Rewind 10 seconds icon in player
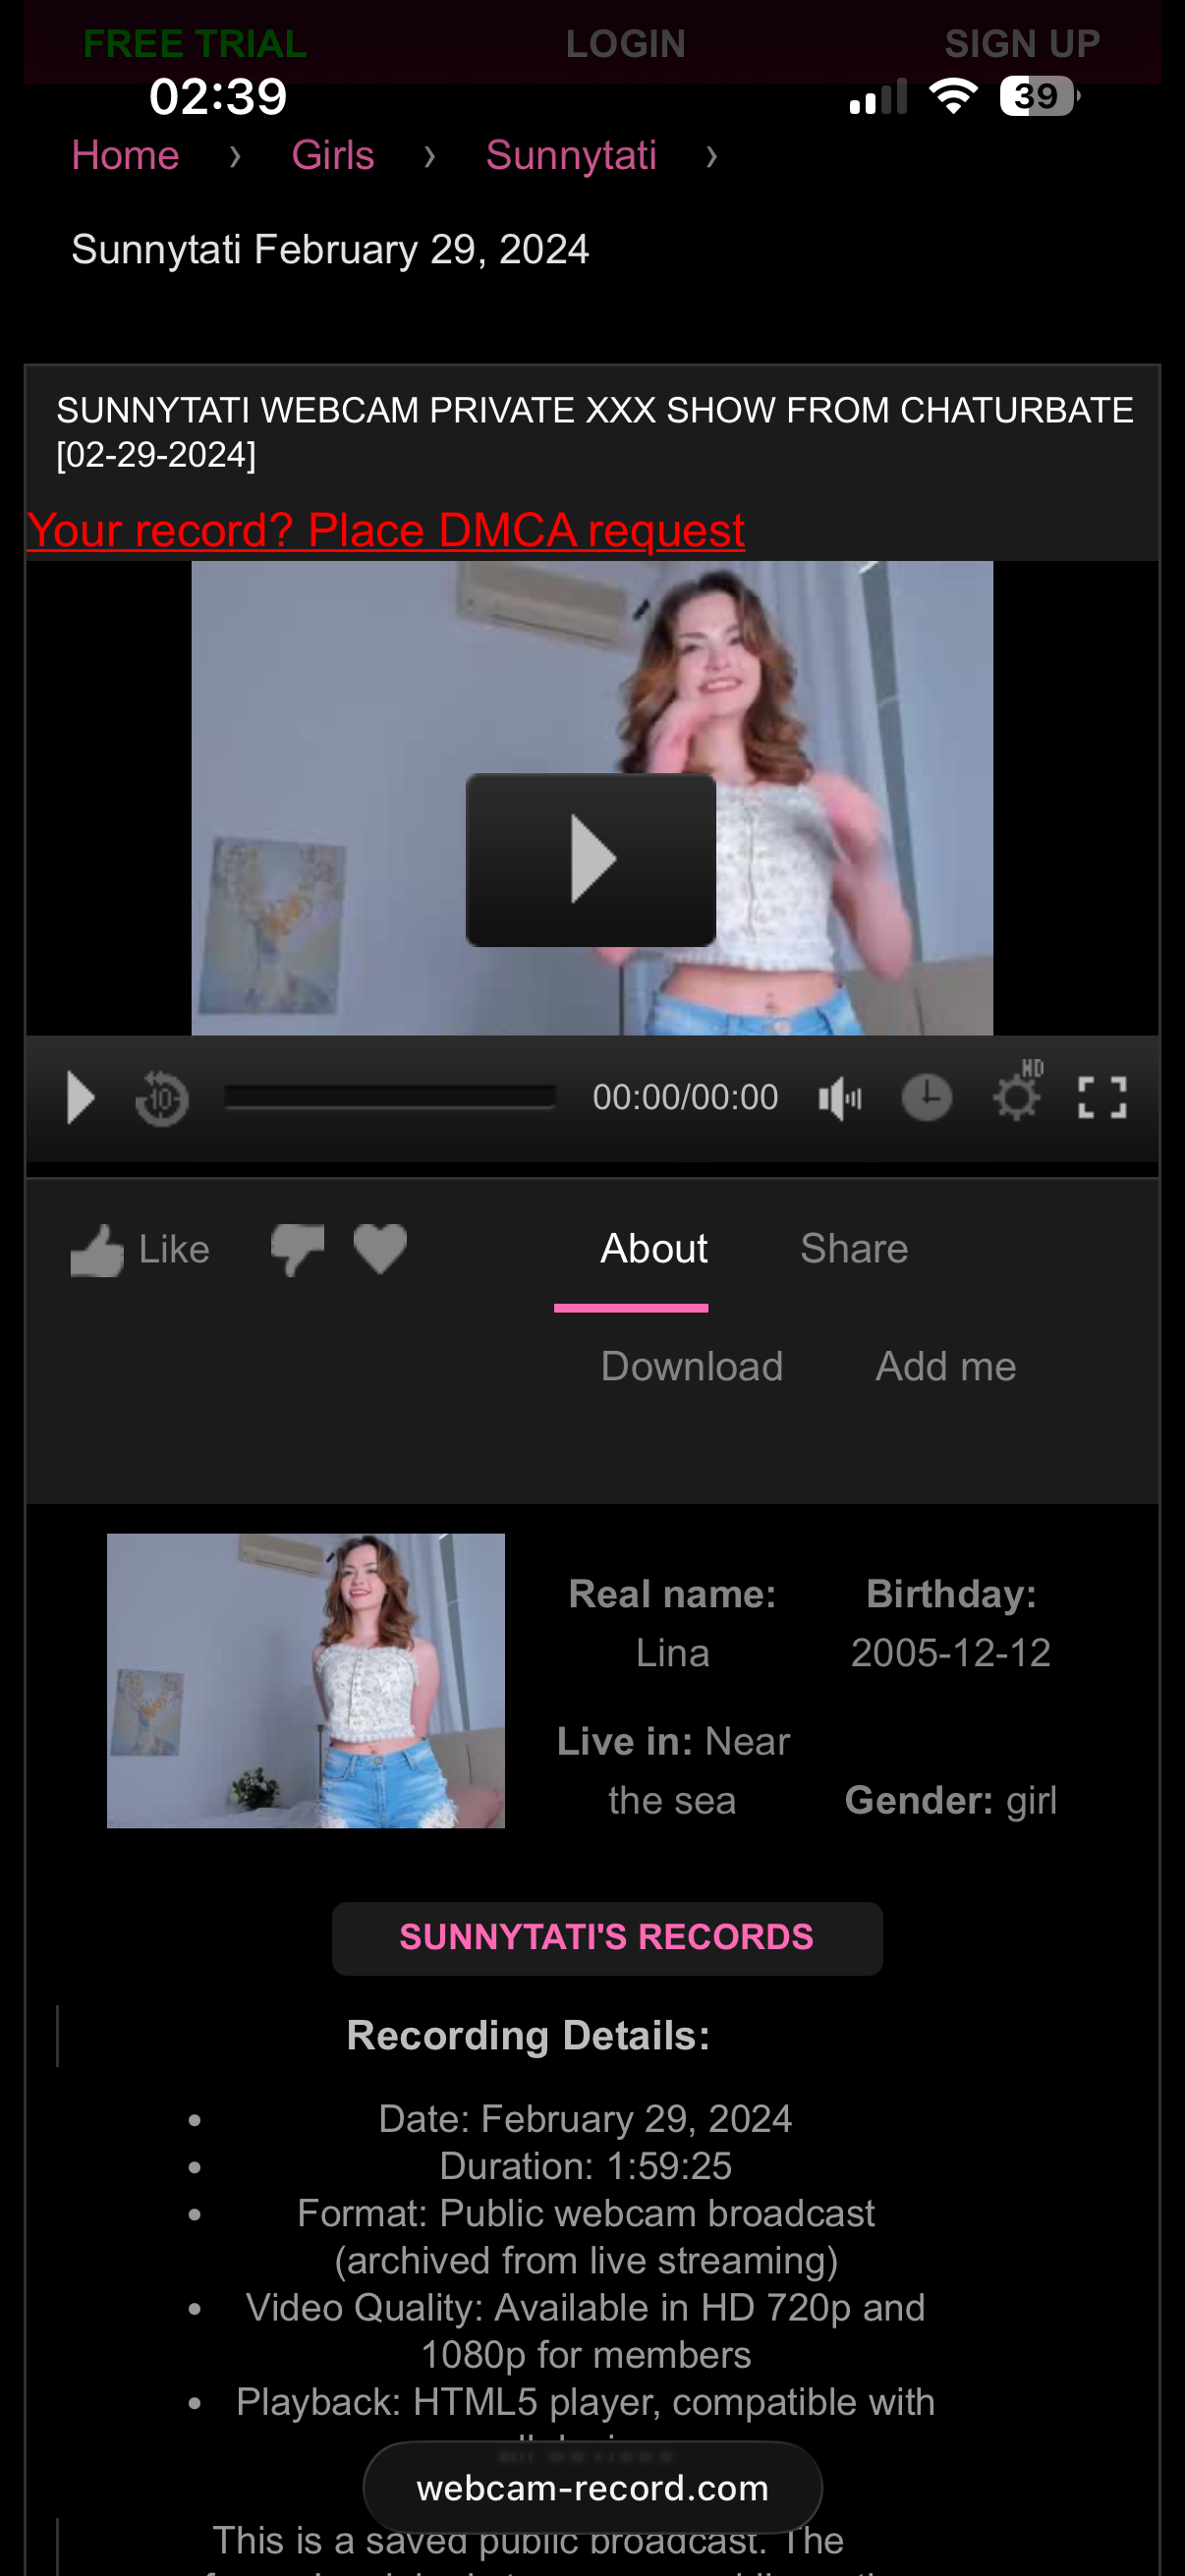1185x2576 pixels. 162,1098
